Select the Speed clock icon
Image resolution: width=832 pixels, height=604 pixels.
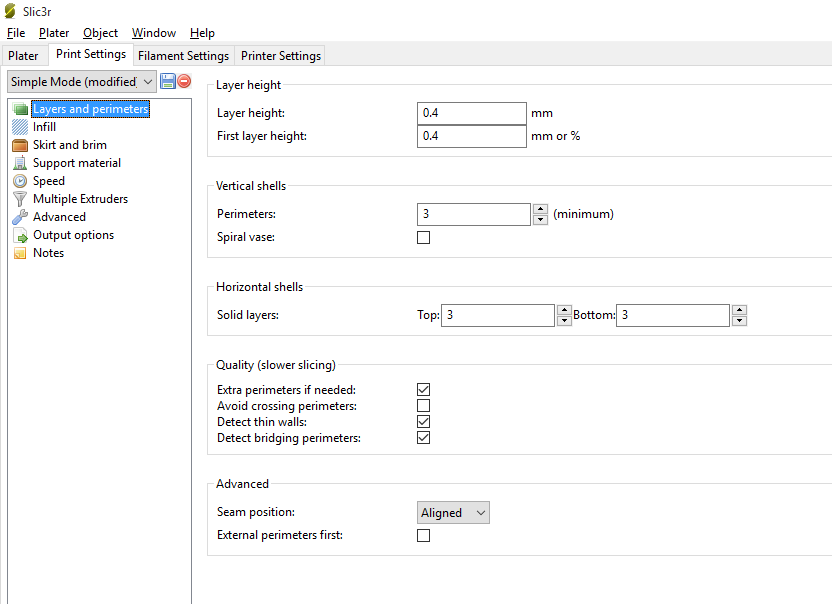click(x=20, y=181)
